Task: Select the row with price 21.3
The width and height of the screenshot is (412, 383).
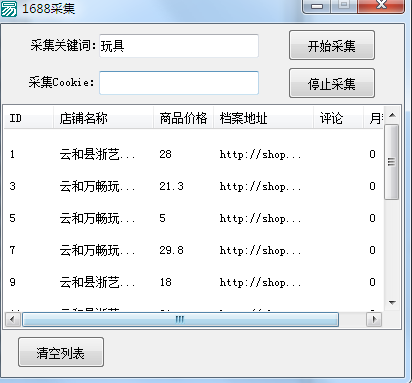Action: [x=193, y=186]
